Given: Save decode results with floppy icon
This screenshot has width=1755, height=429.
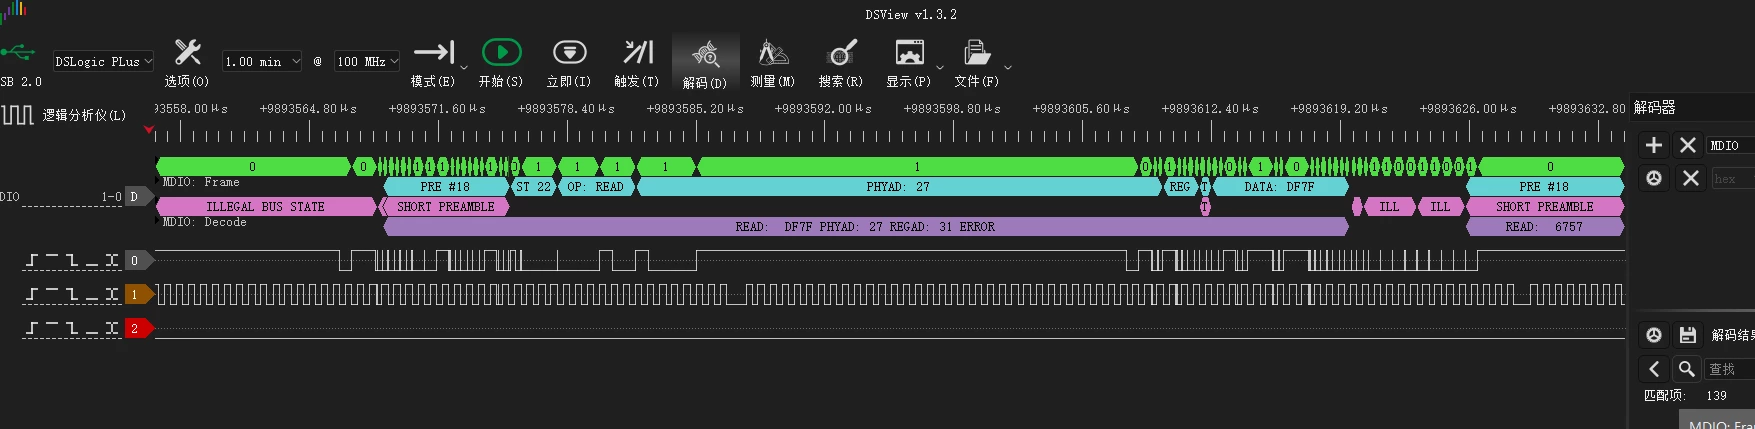Looking at the screenshot, I should click(1688, 335).
